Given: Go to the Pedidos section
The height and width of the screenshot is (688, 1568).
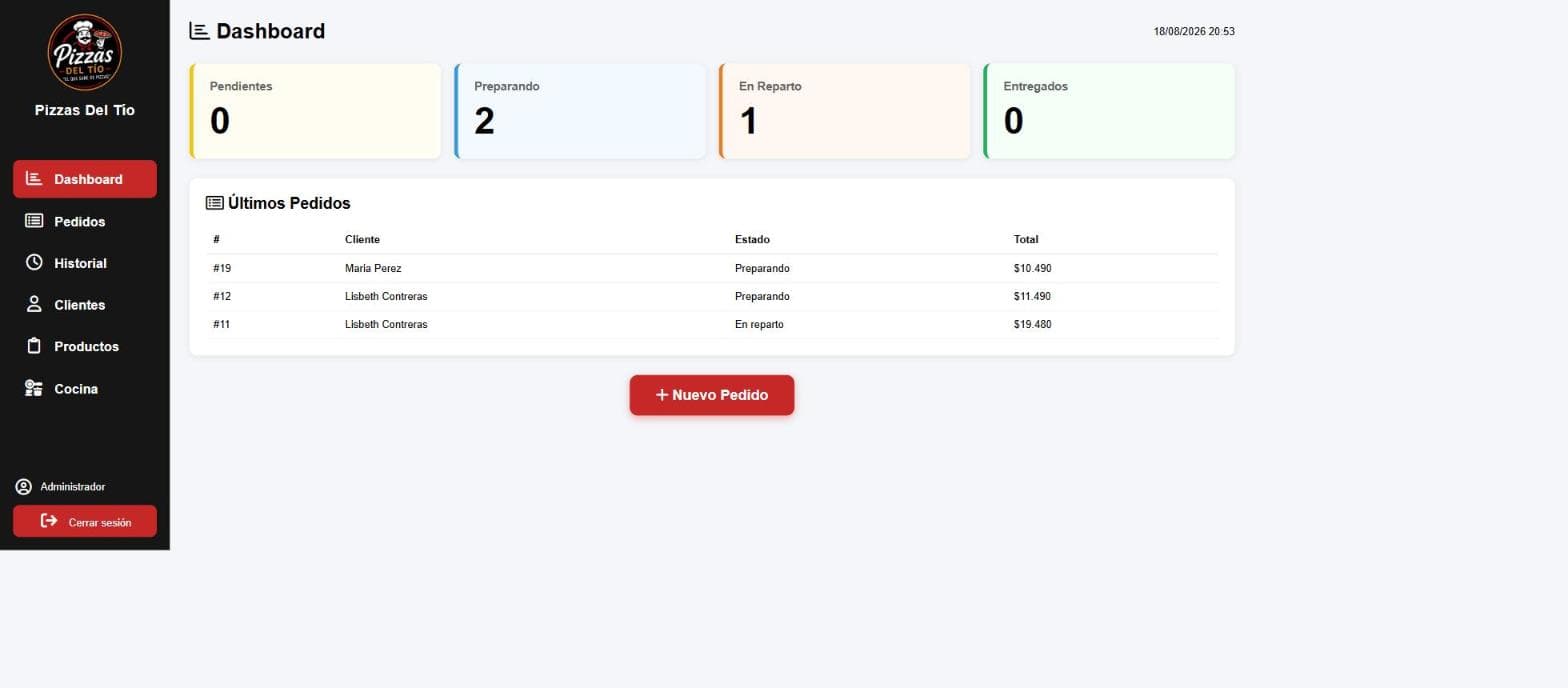Looking at the screenshot, I should click(x=85, y=221).
